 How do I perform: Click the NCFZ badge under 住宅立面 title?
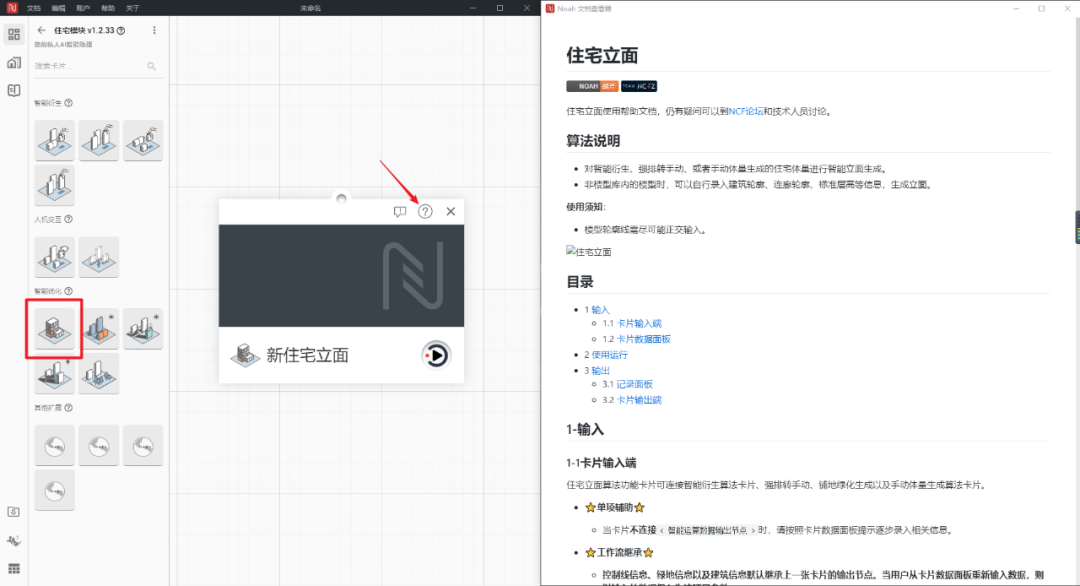pos(638,86)
